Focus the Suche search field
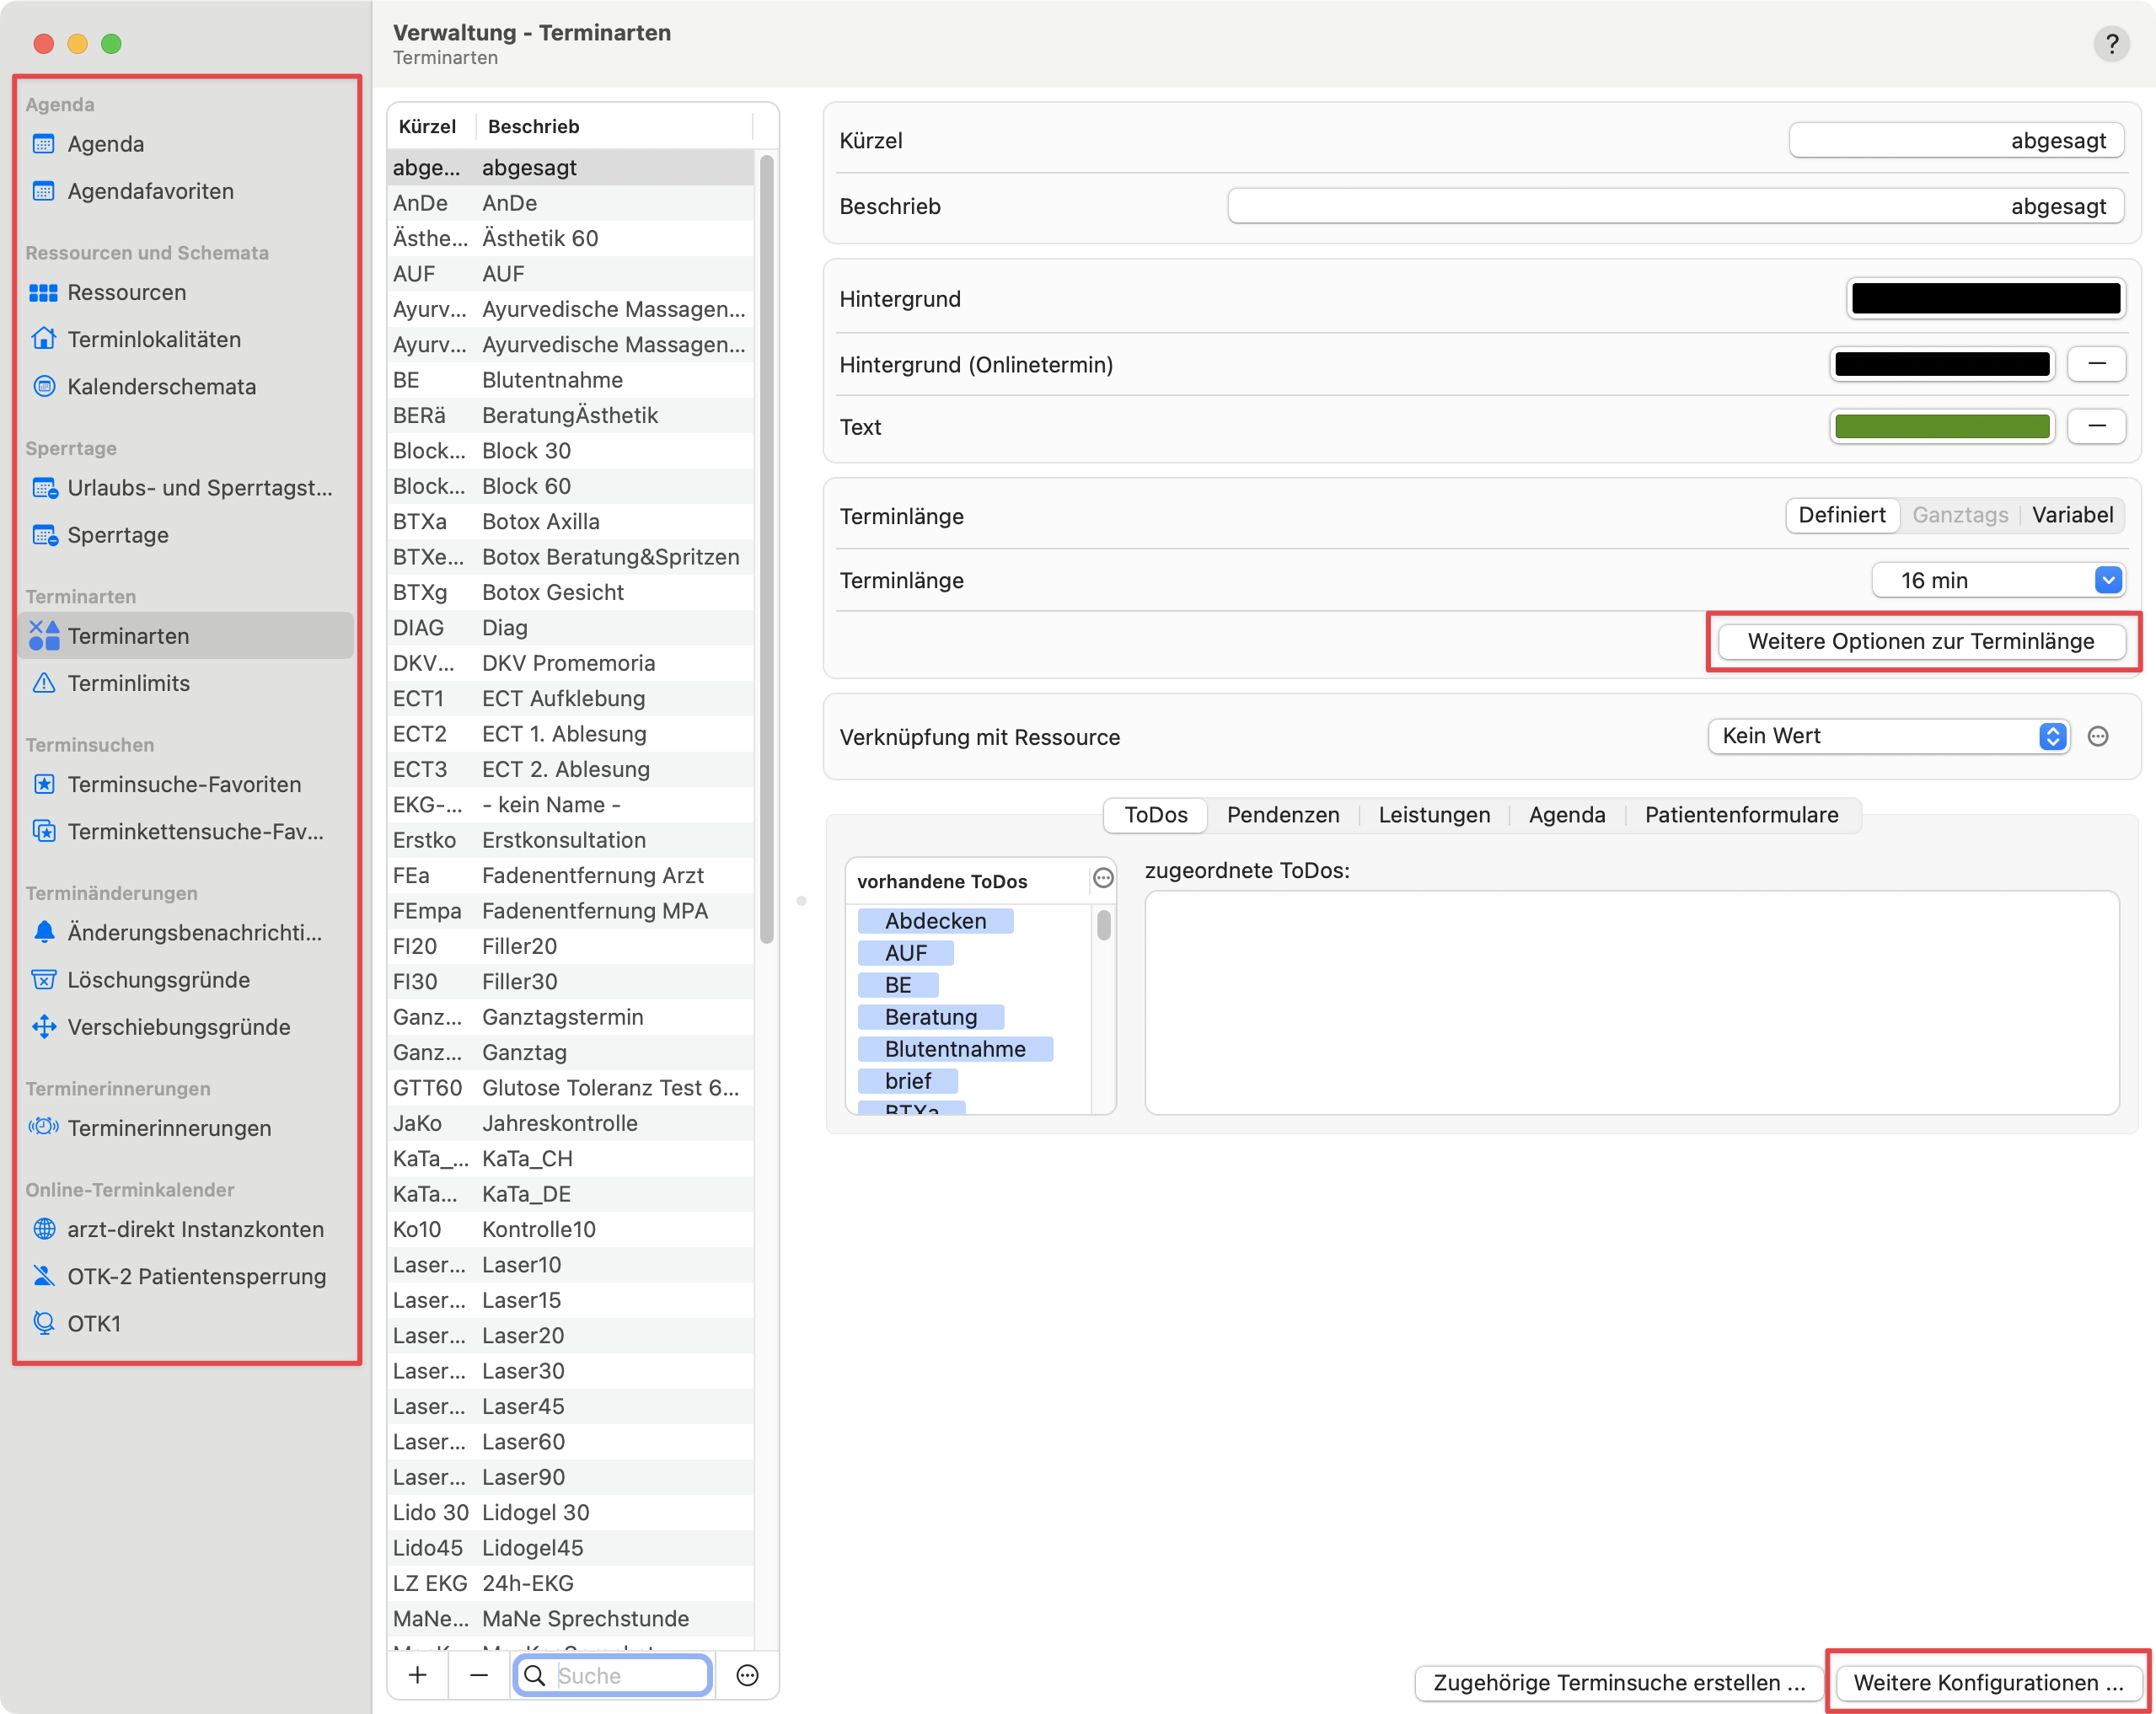2156x1714 pixels. coord(613,1675)
